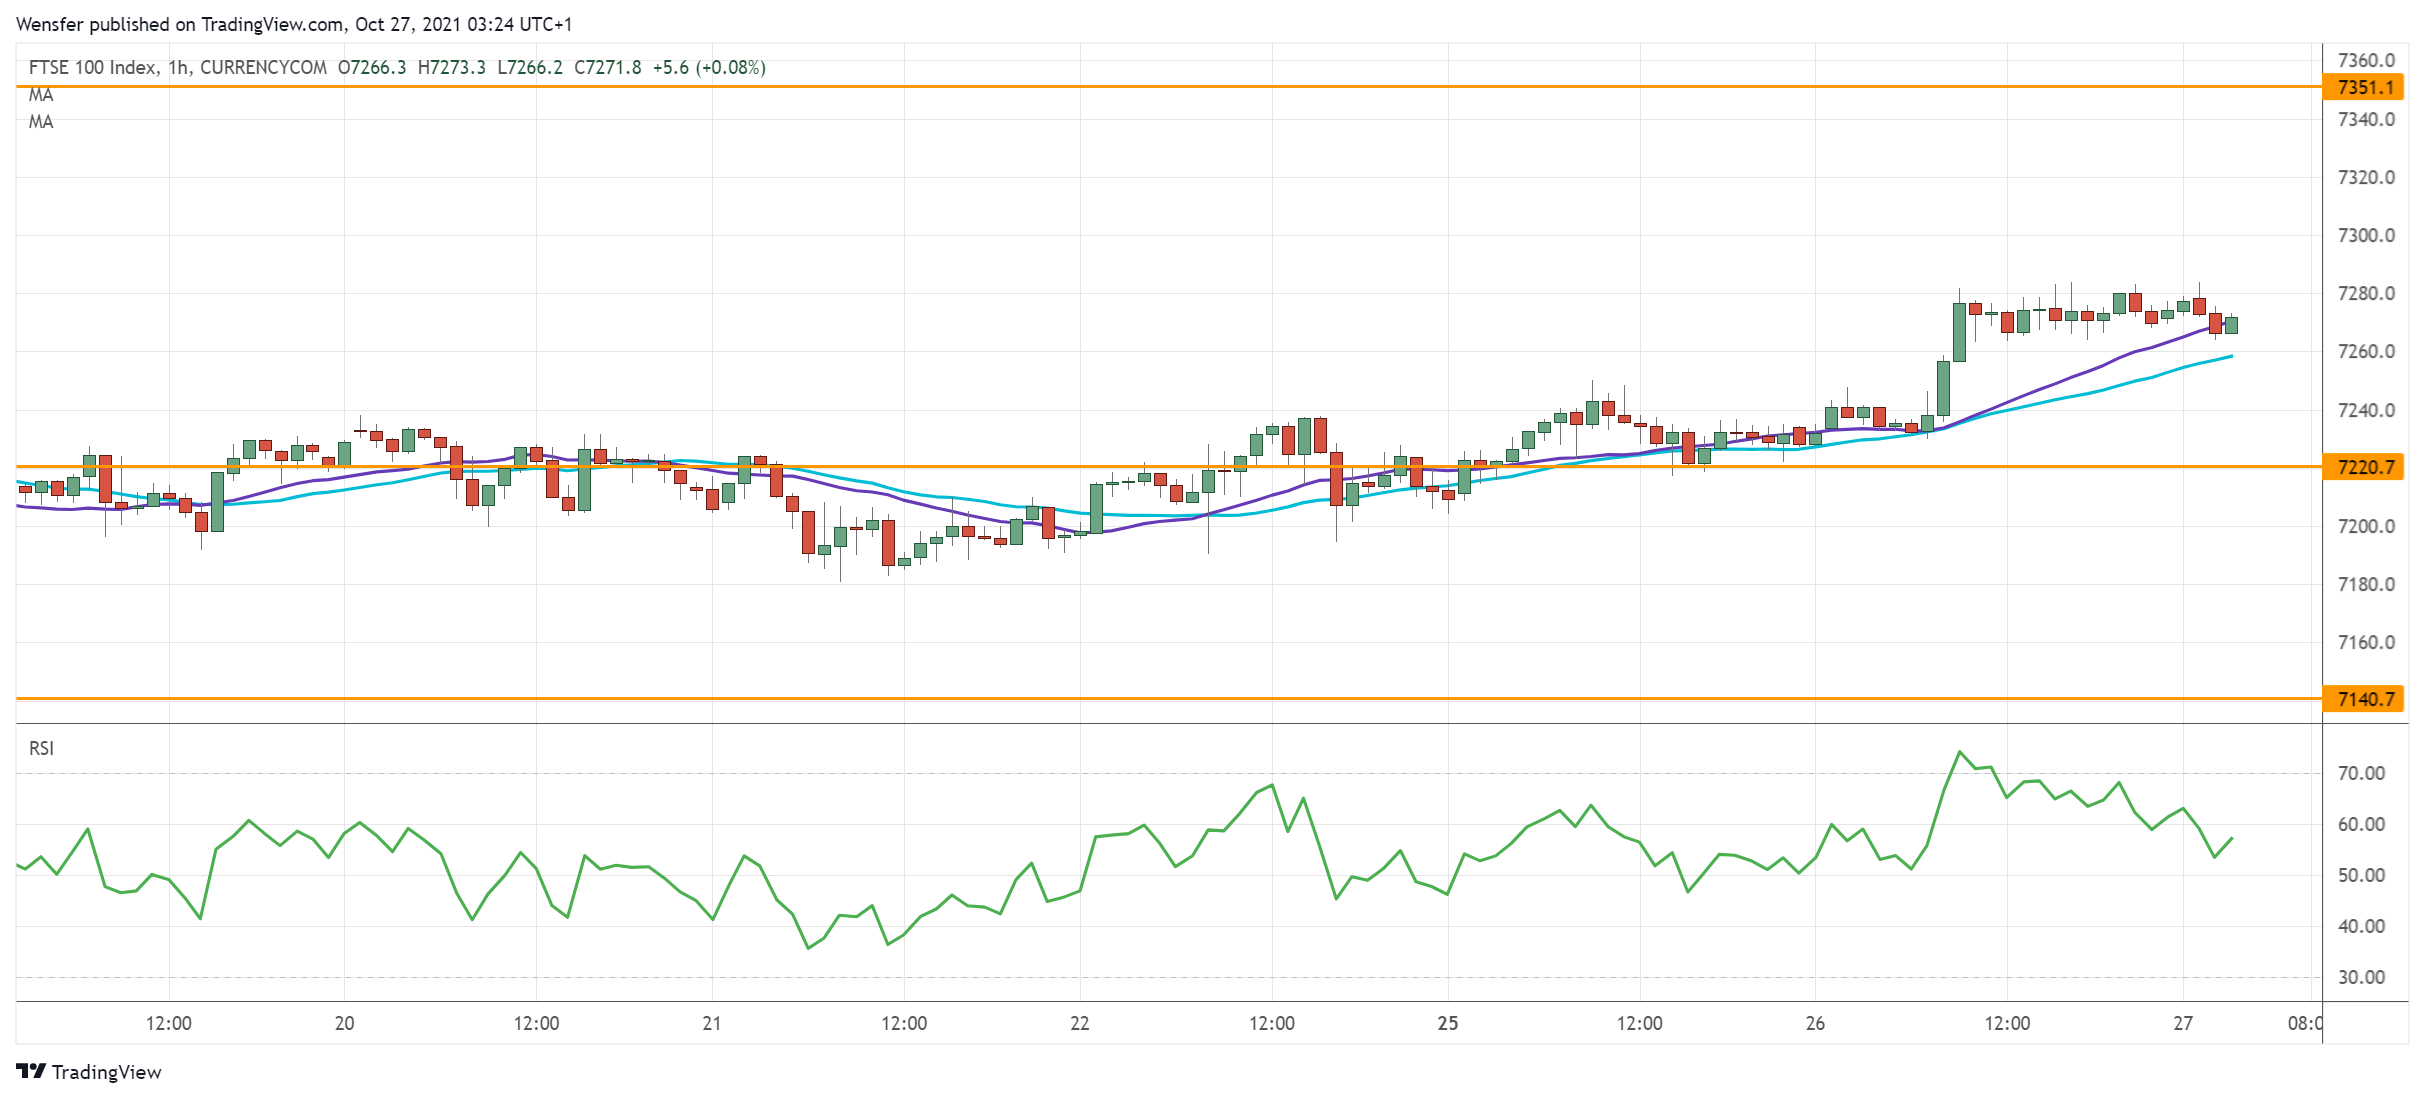Select the RSI indicator label
The image size is (2425, 1099).
[41, 748]
